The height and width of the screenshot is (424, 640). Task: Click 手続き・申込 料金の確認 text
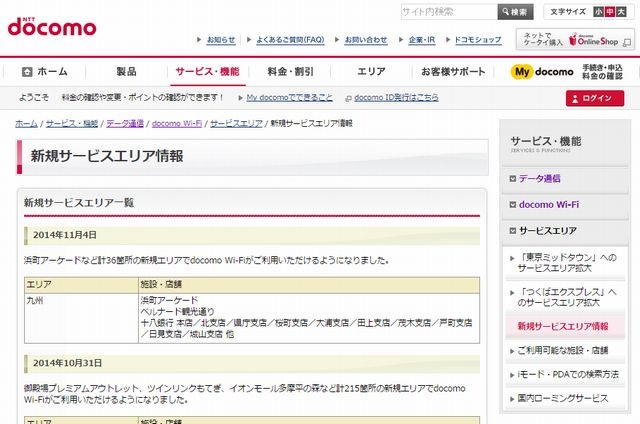click(x=602, y=72)
